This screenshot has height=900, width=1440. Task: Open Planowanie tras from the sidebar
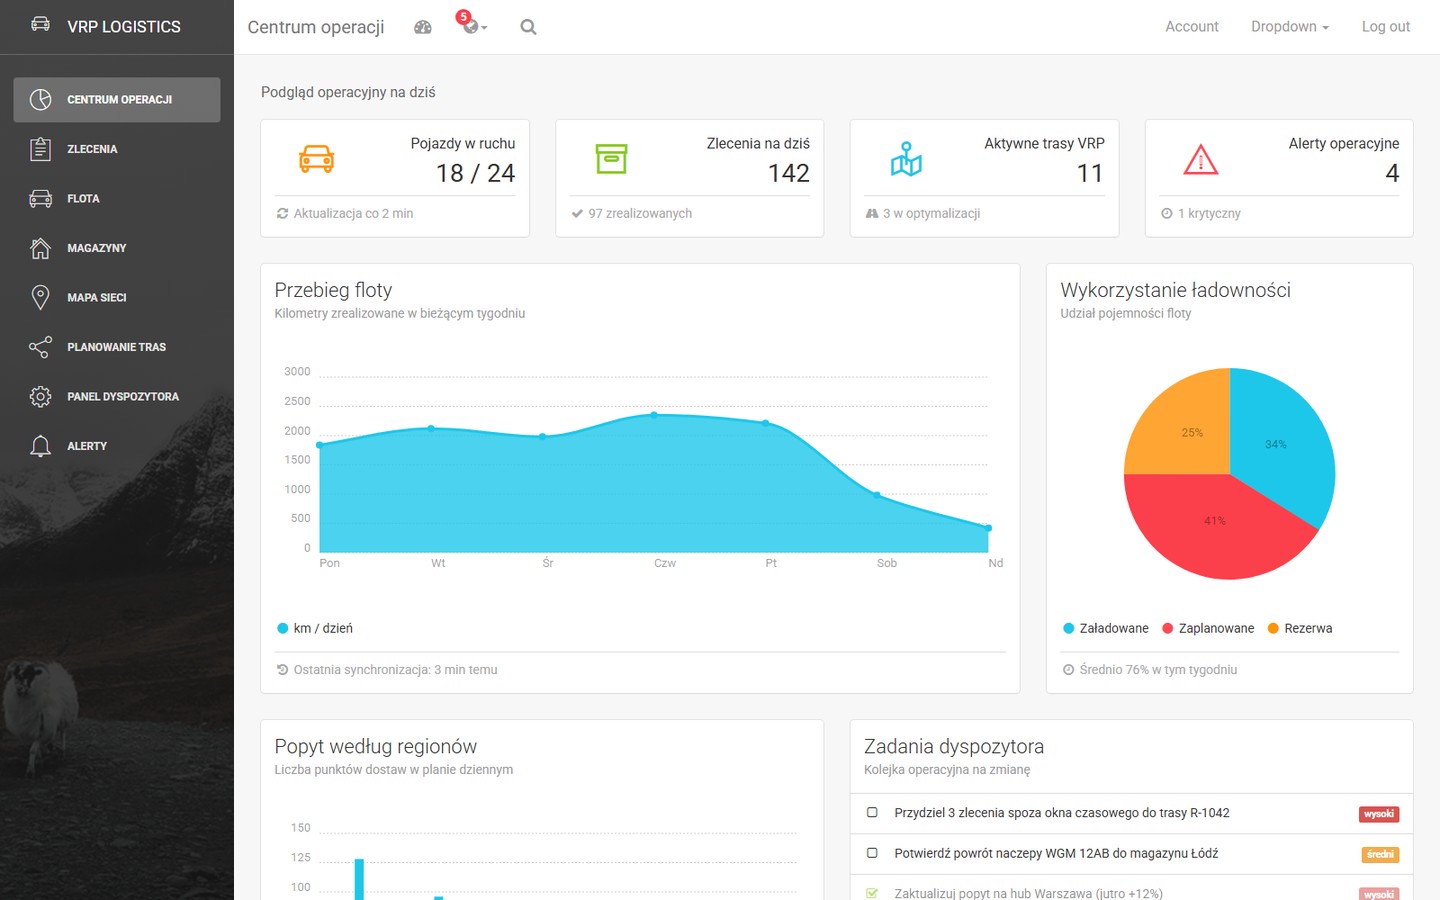[117, 347]
